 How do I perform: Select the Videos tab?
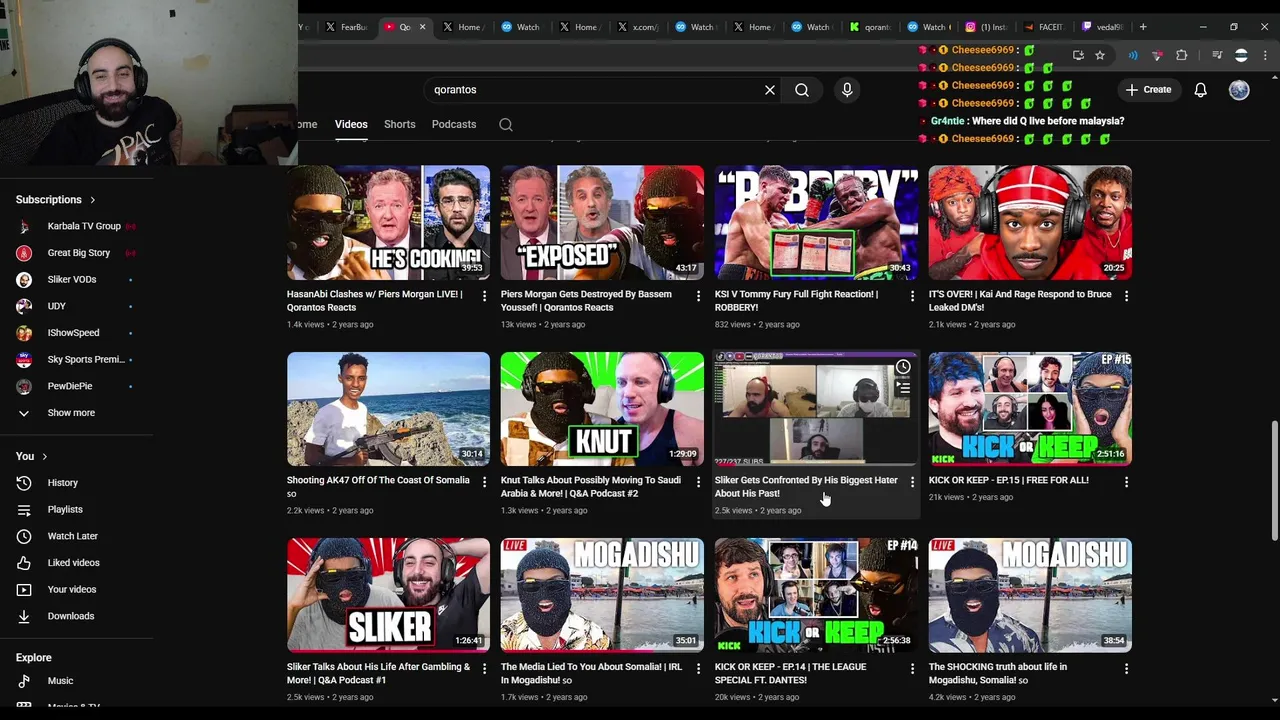(x=351, y=125)
